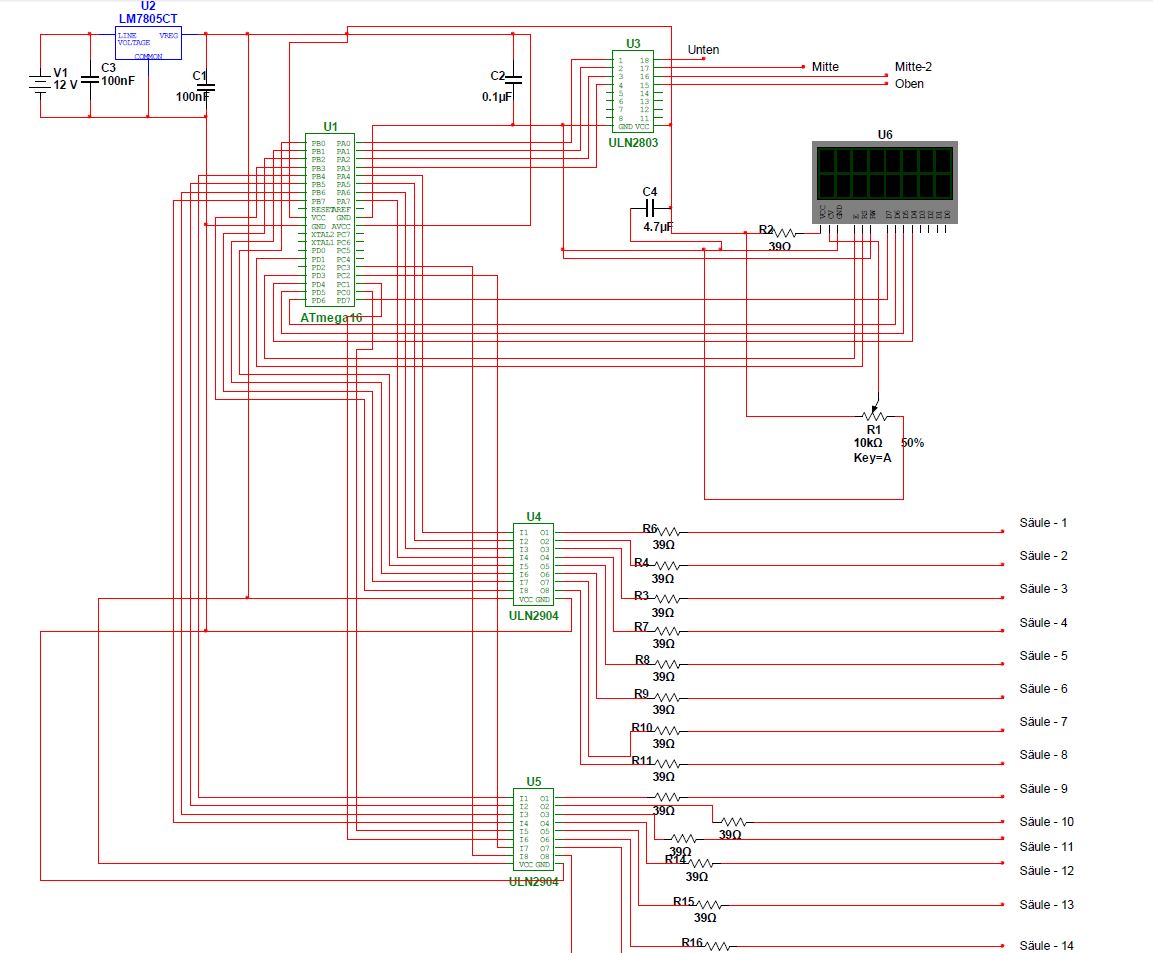The width and height of the screenshot is (1153, 953).
Task: Click the 'U4' reference designator
Action: [534, 517]
